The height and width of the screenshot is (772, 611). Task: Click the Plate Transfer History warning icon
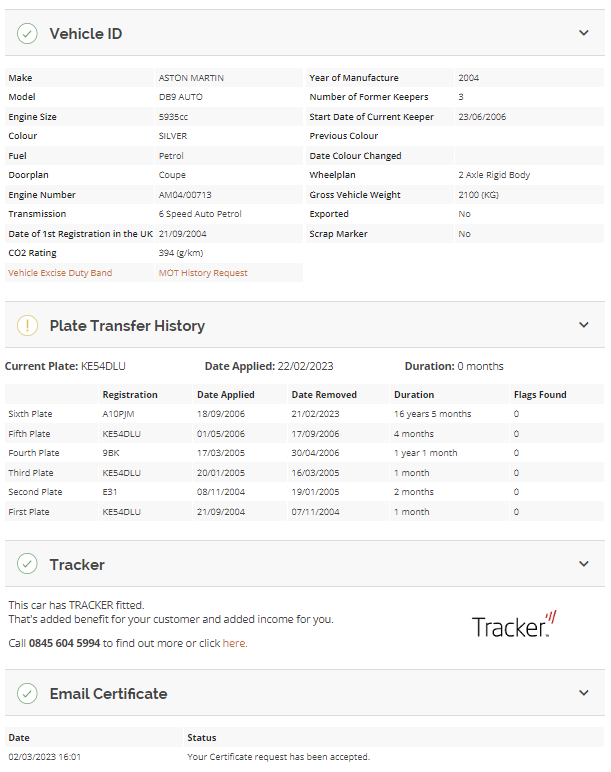(x=27, y=325)
